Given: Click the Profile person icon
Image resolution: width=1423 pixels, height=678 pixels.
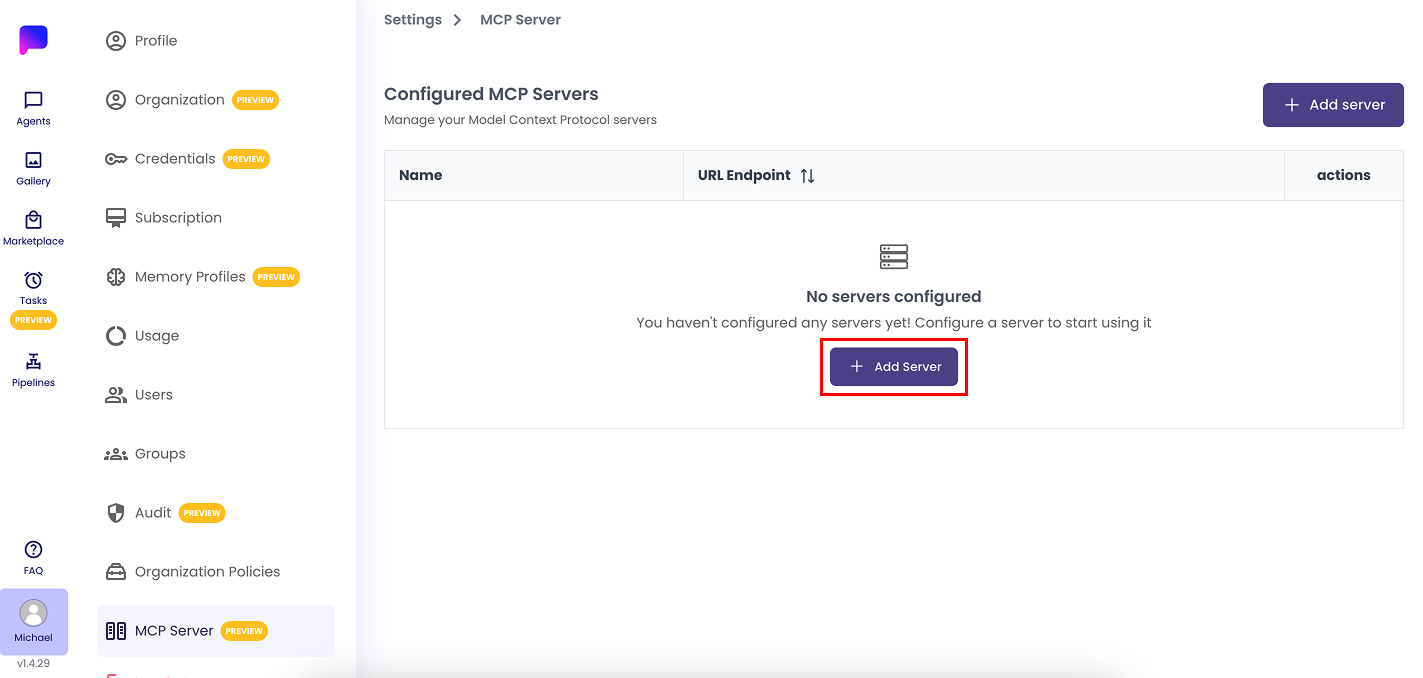Looking at the screenshot, I should pyautogui.click(x=116, y=41).
